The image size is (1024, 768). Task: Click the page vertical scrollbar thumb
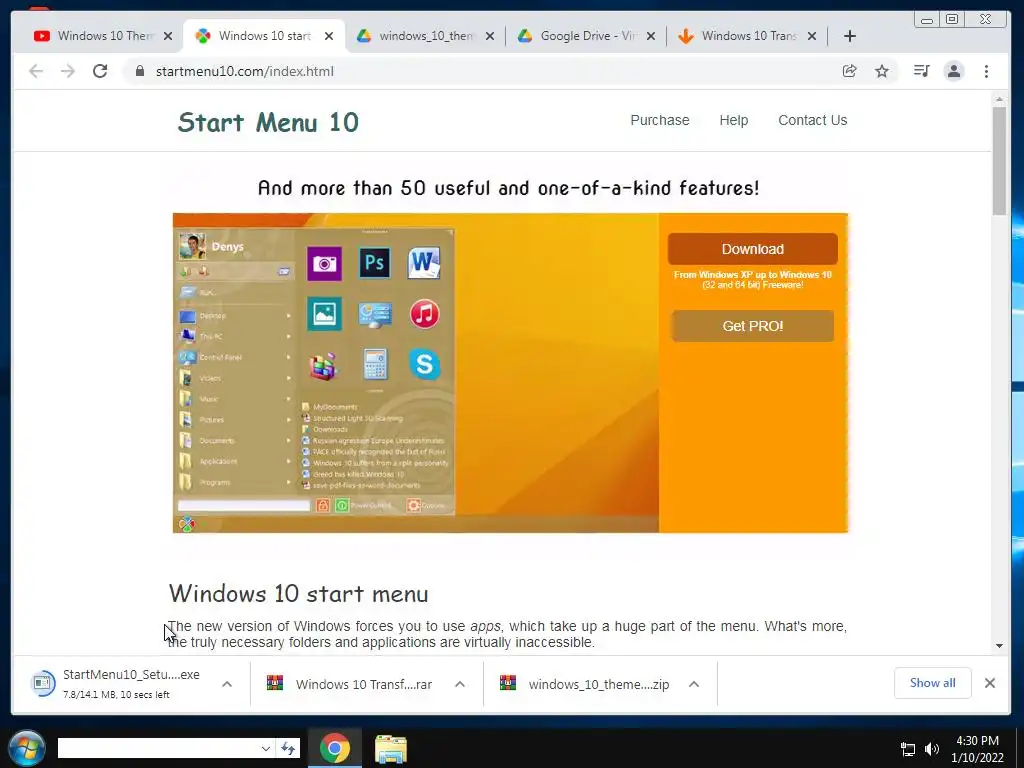tap(999, 161)
